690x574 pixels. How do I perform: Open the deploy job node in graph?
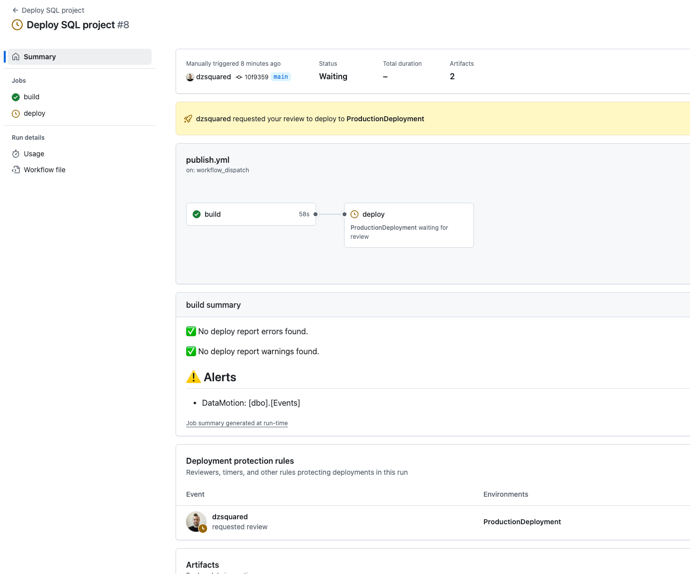pos(409,225)
